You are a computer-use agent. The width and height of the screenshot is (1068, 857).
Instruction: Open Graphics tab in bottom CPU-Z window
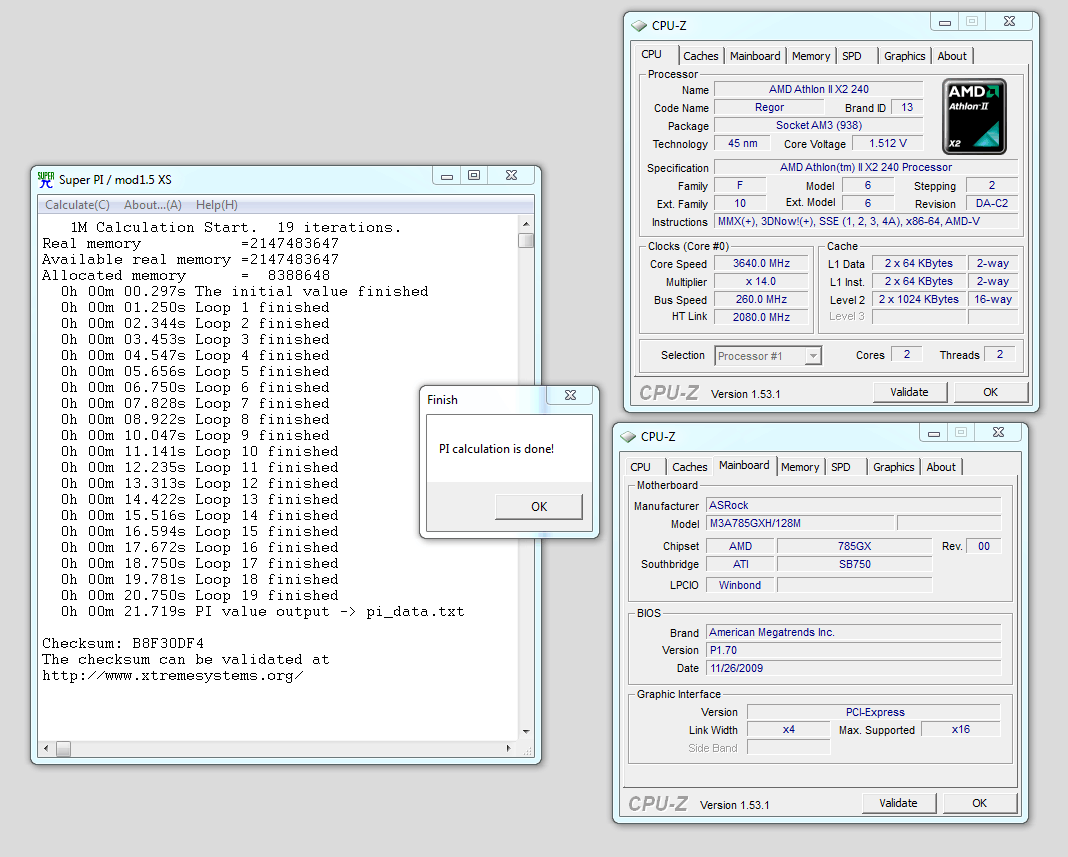click(894, 467)
